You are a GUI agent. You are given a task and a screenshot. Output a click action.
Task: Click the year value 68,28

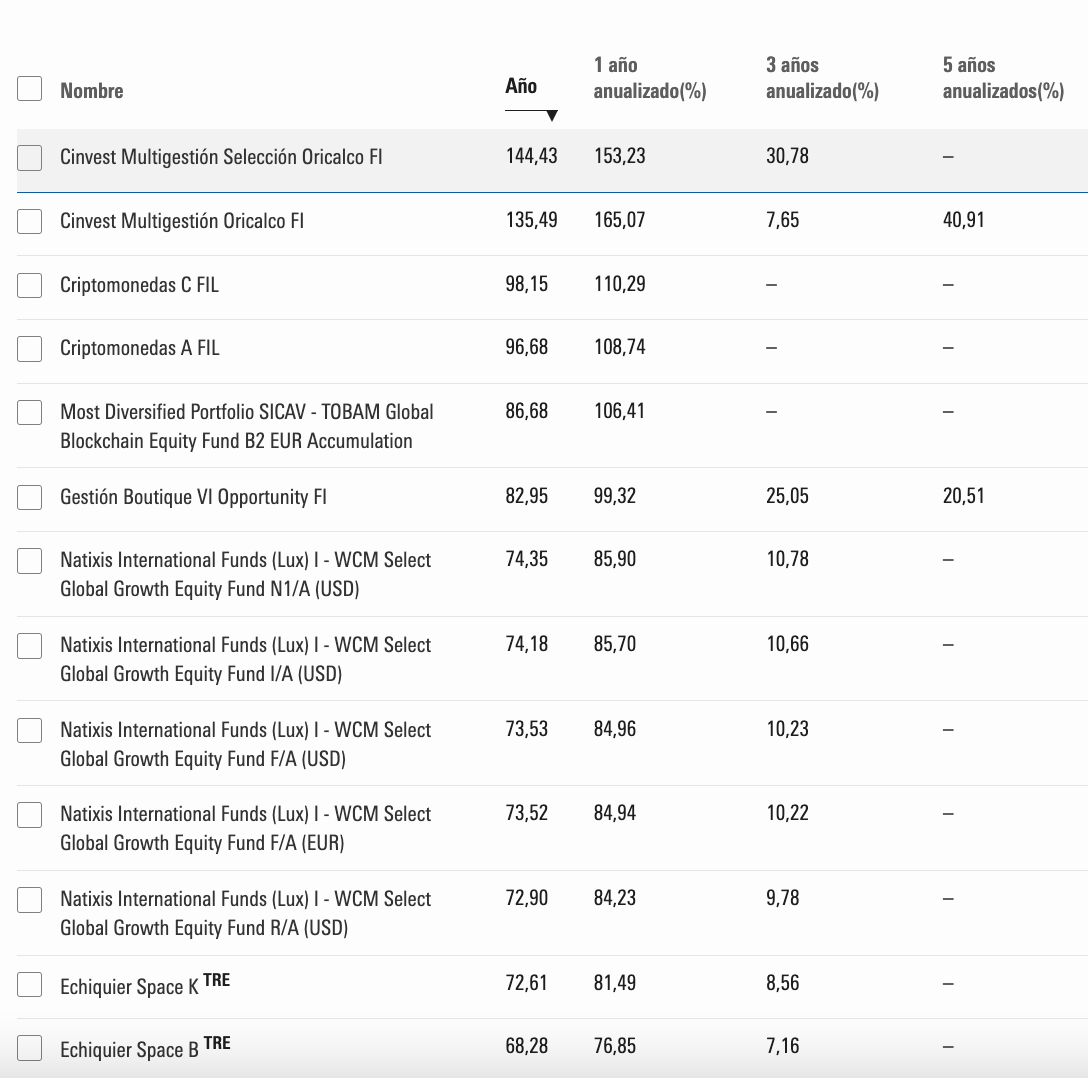click(x=527, y=1046)
